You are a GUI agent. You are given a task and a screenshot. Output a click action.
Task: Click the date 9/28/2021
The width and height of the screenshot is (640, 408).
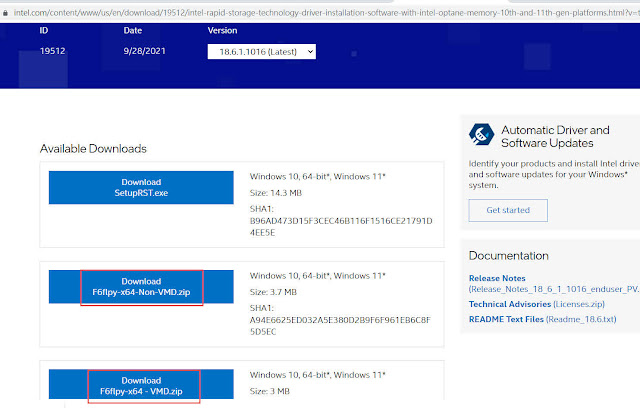pyautogui.click(x=144, y=51)
